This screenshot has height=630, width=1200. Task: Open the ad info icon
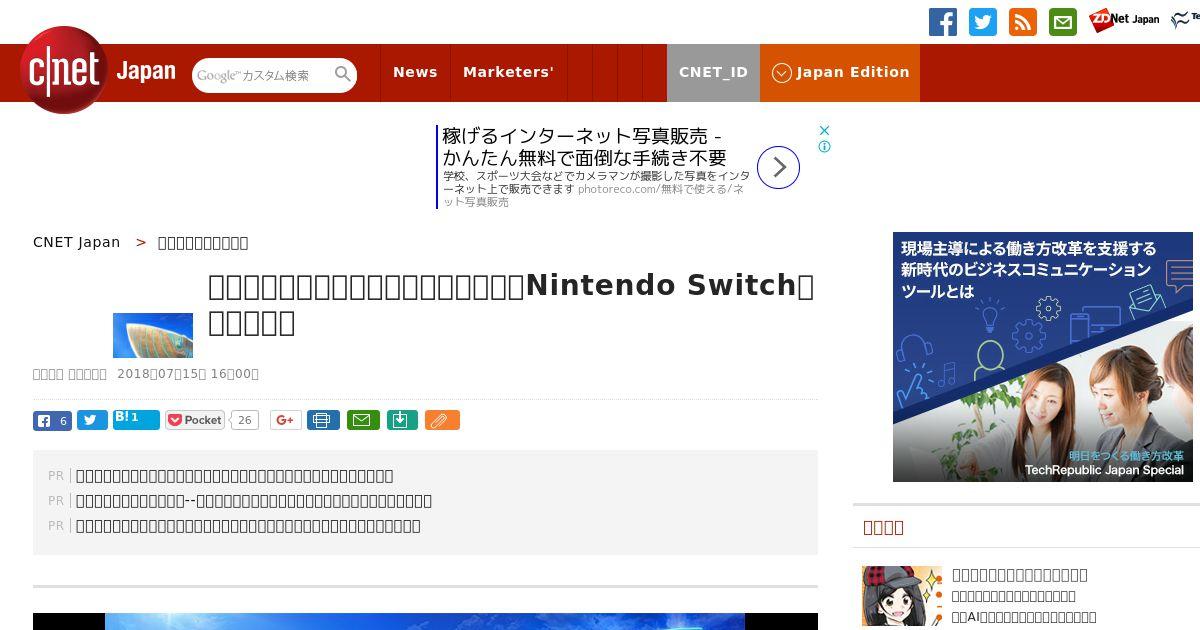[x=824, y=146]
